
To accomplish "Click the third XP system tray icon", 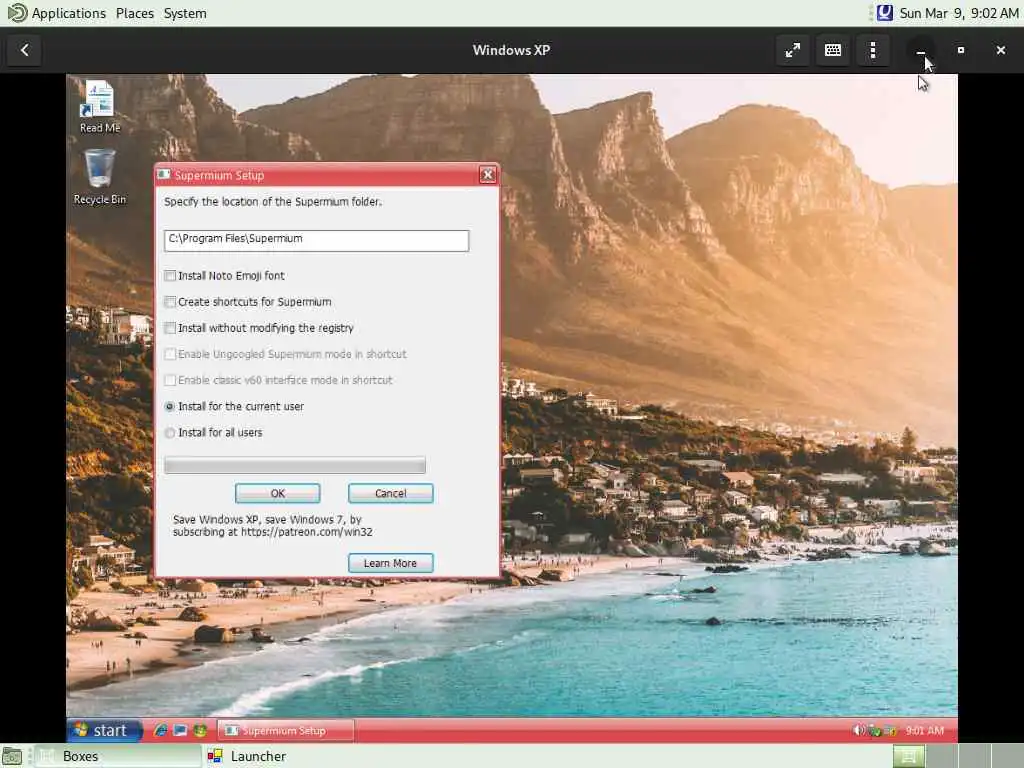I will coord(889,730).
